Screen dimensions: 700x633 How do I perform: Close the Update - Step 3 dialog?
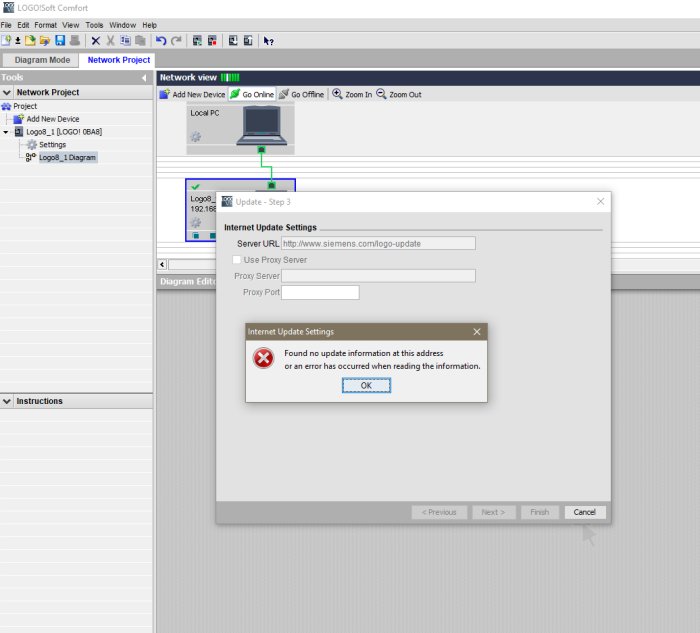[x=600, y=201]
